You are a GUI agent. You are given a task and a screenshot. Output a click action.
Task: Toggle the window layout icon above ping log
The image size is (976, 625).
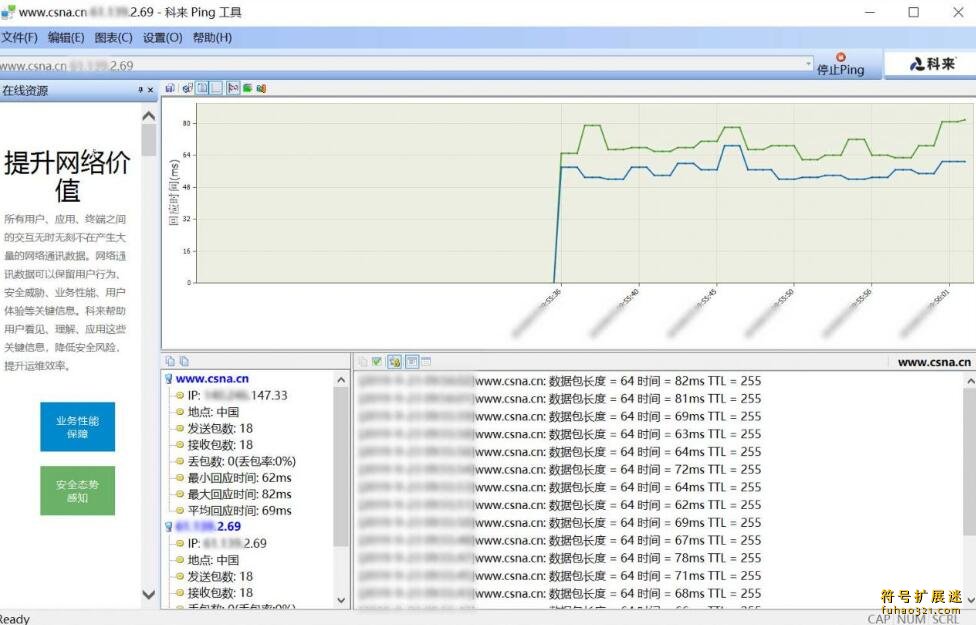coord(411,362)
